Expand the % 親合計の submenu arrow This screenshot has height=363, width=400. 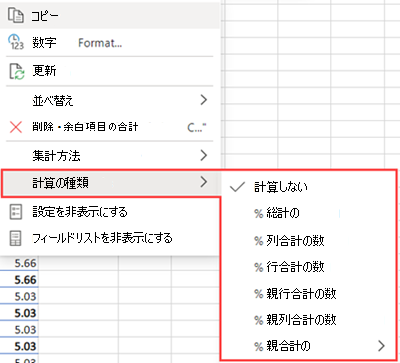point(381,346)
